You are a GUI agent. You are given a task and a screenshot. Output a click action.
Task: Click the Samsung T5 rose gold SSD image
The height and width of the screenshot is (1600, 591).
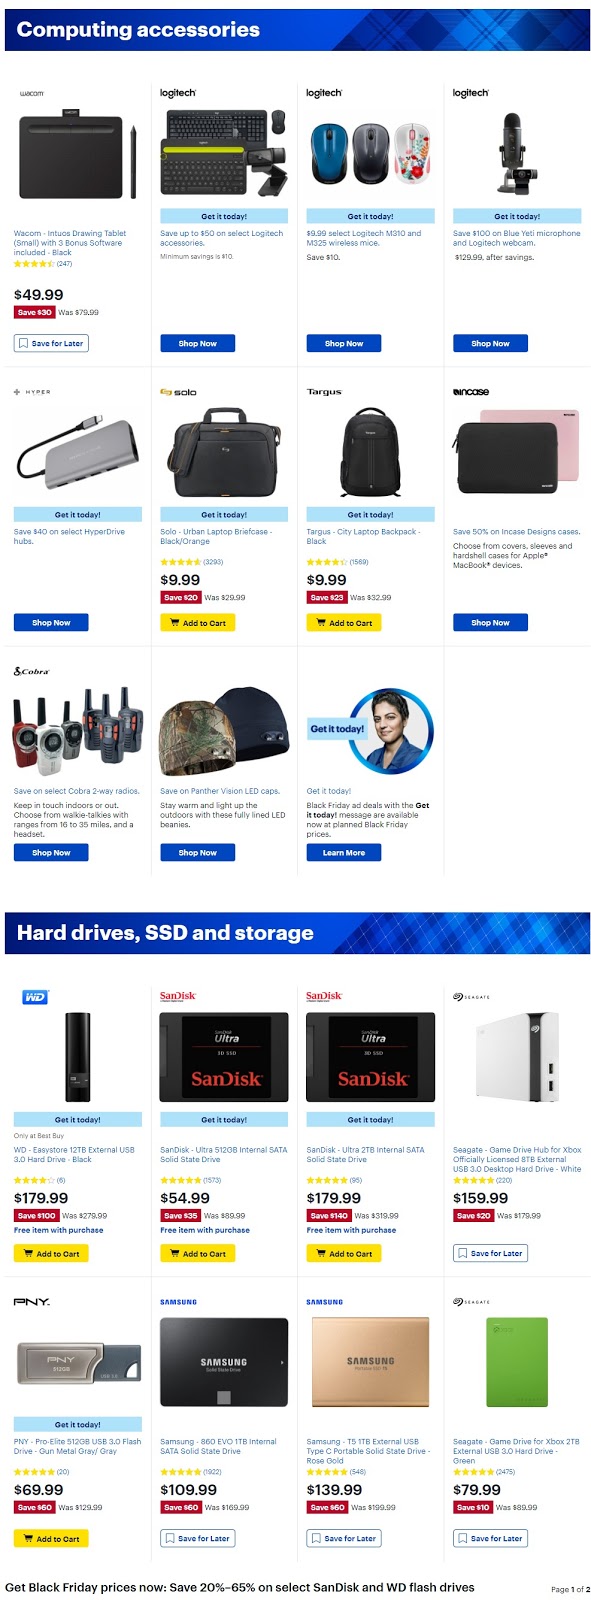[x=370, y=1362]
